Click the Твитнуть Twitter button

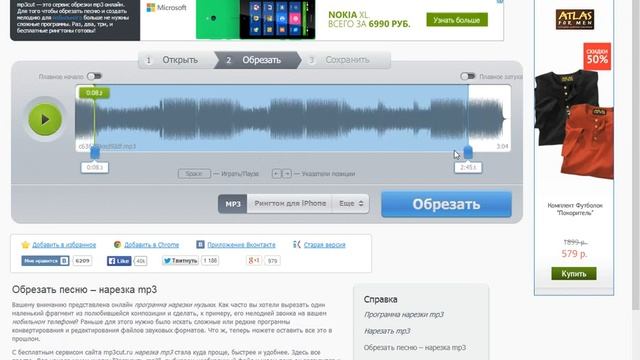pos(180,260)
